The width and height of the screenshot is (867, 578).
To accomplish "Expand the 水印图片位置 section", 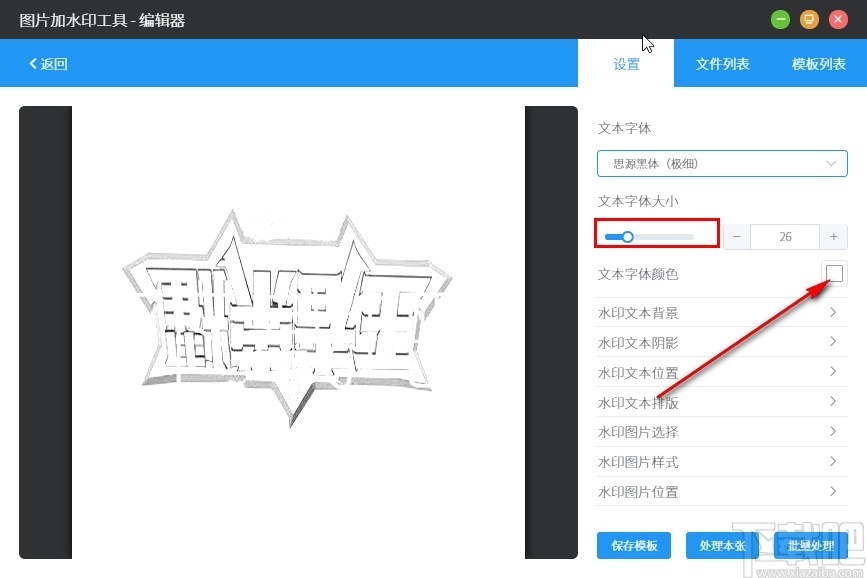I will pyautogui.click(x=722, y=492).
